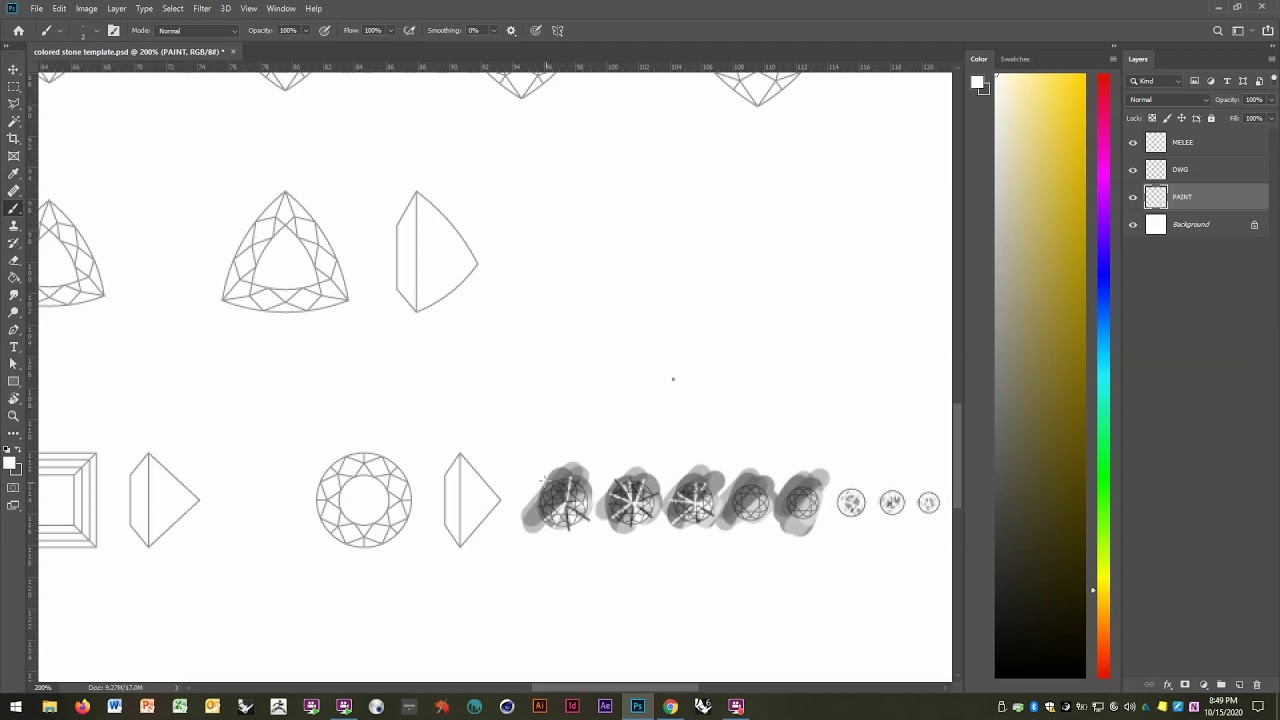Screen dimensions: 1280x720
Task: Open layer fx styles button
Action: tap(1167, 685)
